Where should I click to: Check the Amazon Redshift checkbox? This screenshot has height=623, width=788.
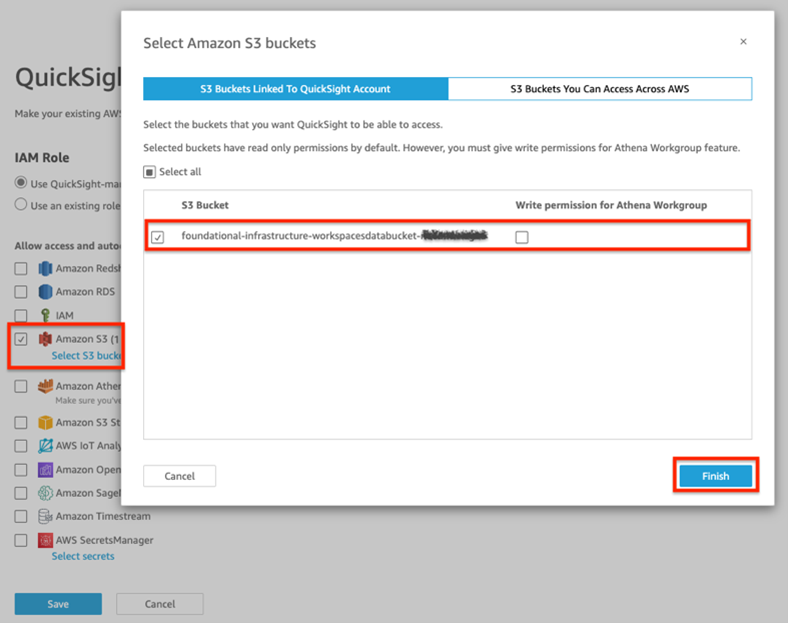(x=21, y=268)
